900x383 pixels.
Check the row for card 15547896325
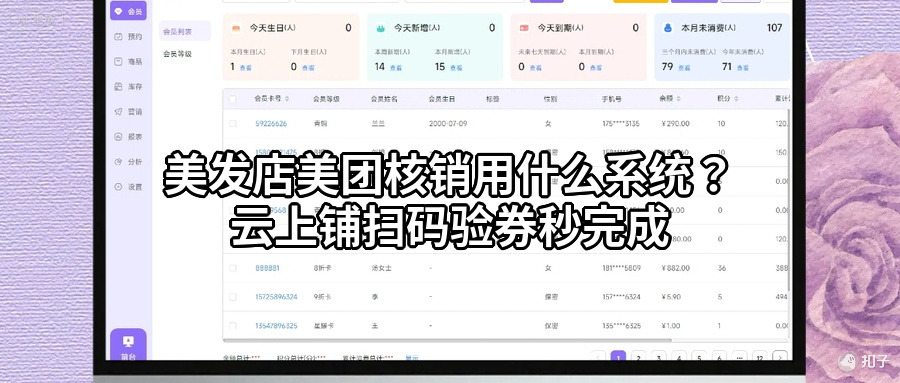[232, 326]
